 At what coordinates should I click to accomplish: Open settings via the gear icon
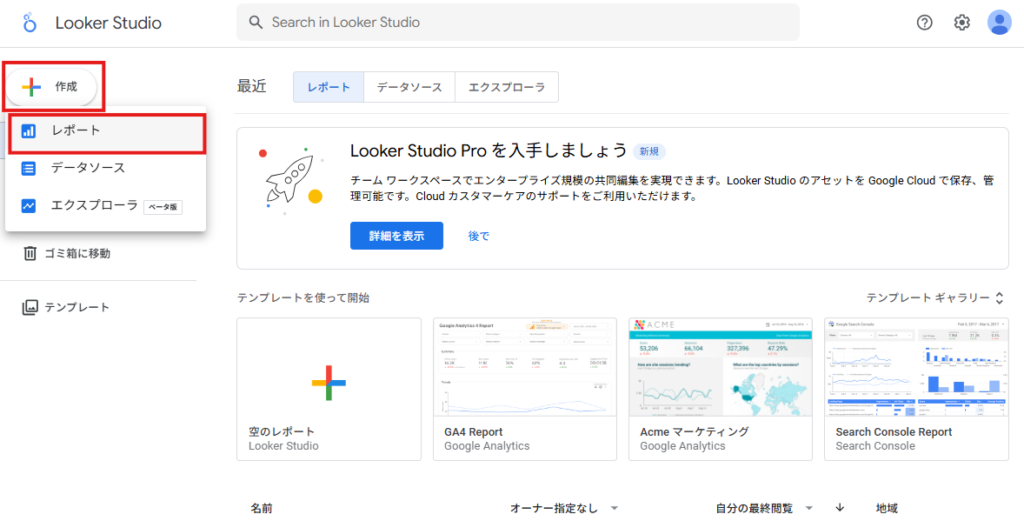[962, 23]
